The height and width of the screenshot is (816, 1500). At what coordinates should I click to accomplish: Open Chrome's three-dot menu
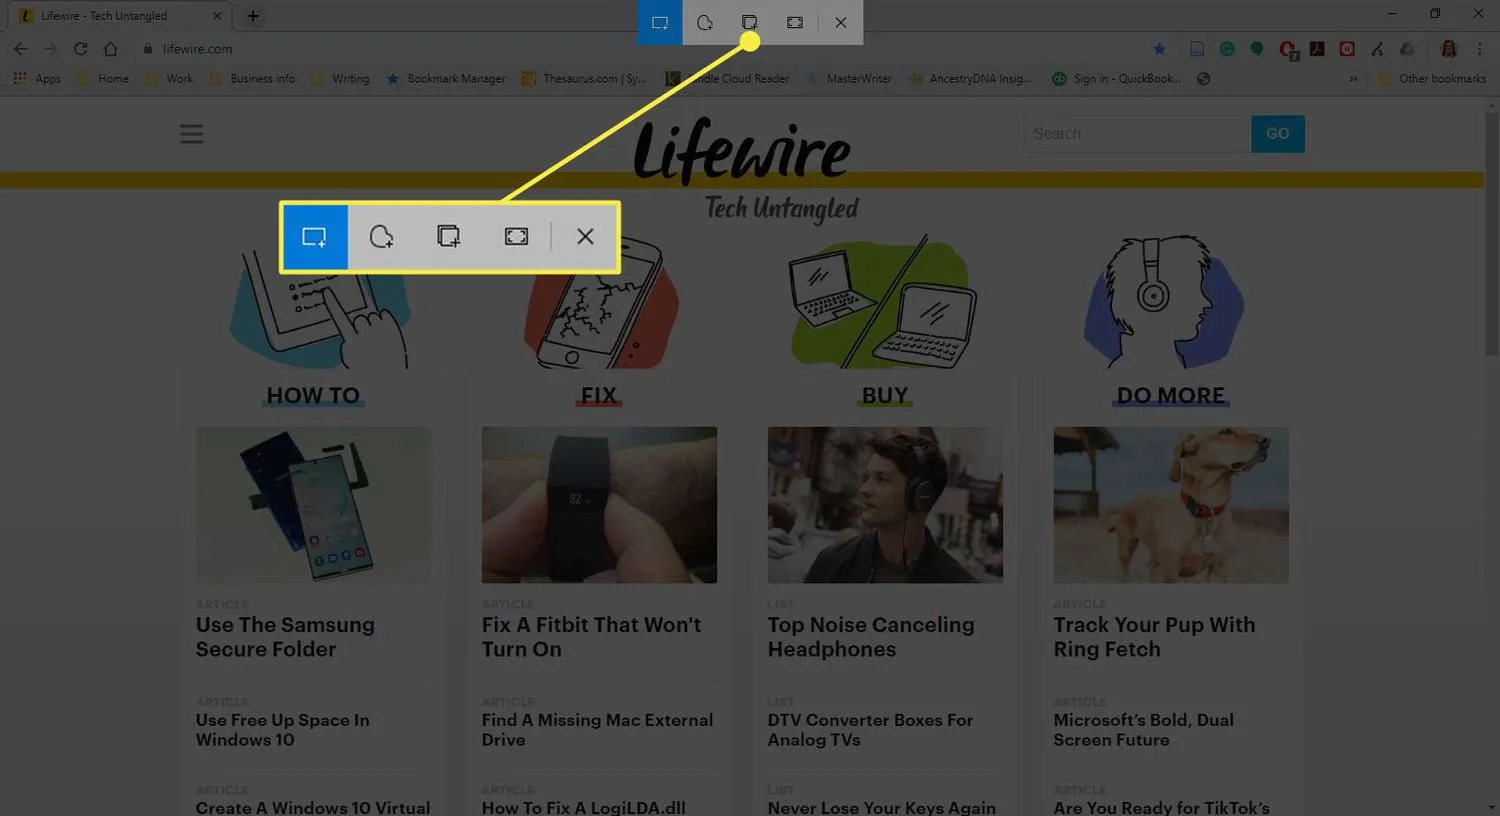[1480, 49]
